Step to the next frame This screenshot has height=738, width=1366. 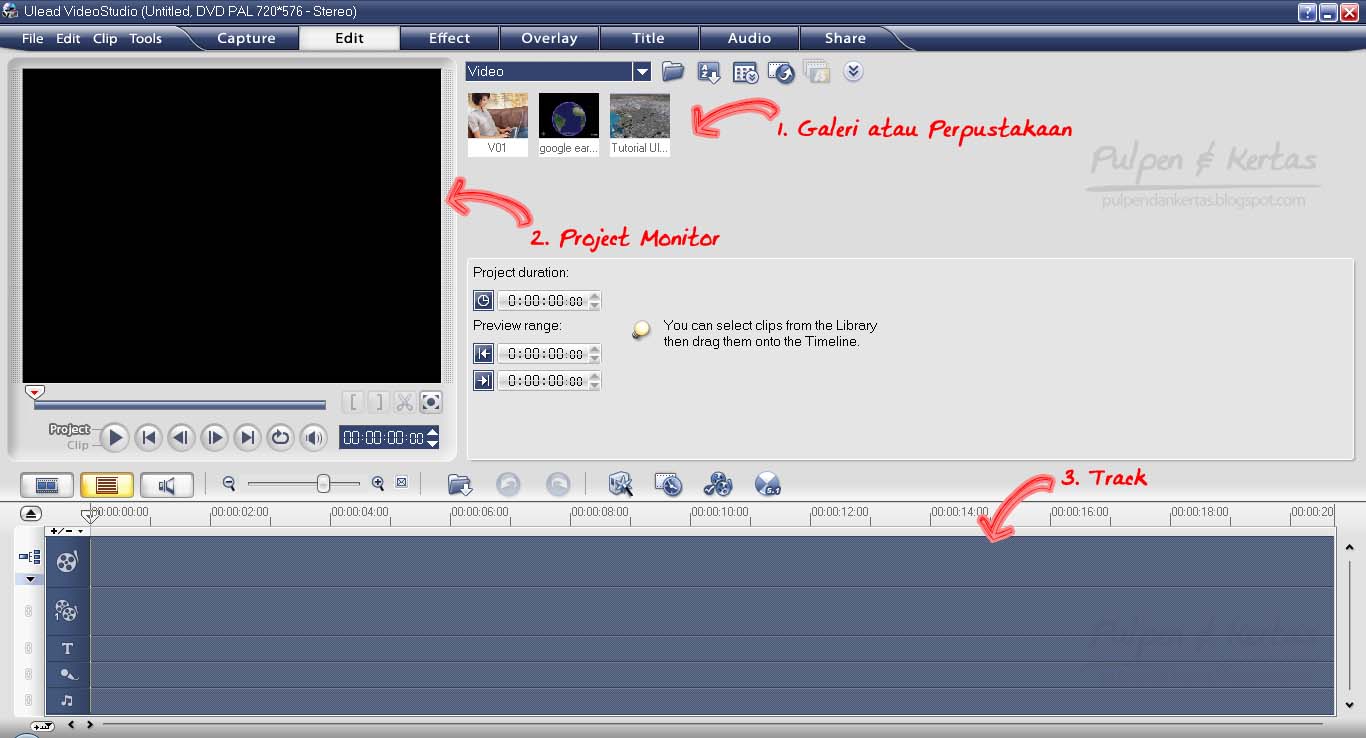(214, 437)
